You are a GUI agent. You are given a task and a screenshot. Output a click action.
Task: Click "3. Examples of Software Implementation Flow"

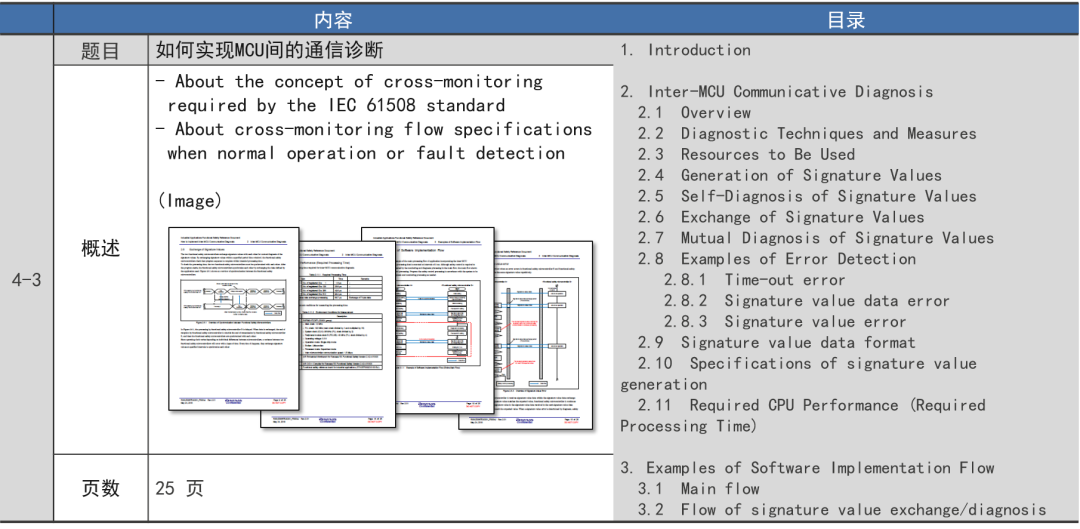click(807, 468)
